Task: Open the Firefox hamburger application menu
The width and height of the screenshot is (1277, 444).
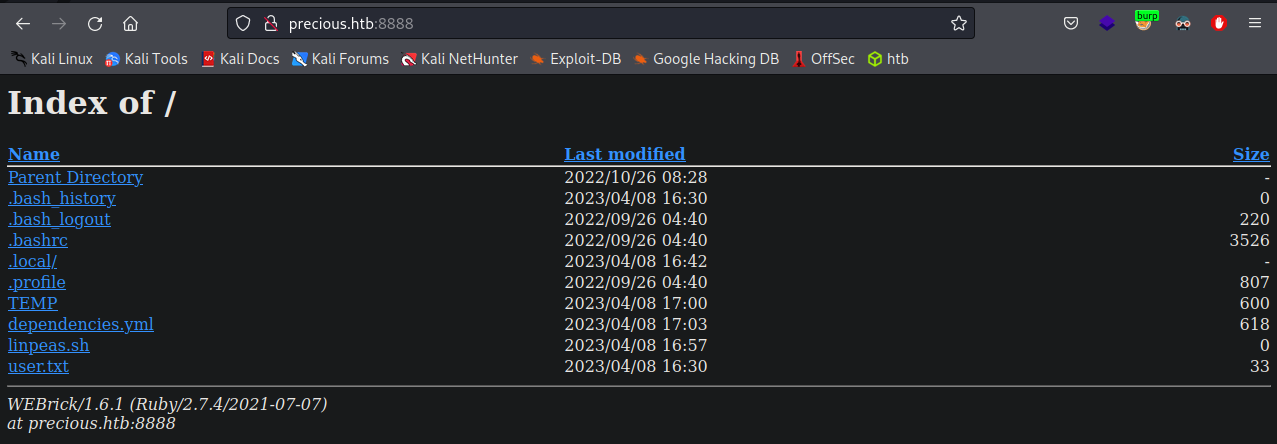Action: [x=1254, y=23]
